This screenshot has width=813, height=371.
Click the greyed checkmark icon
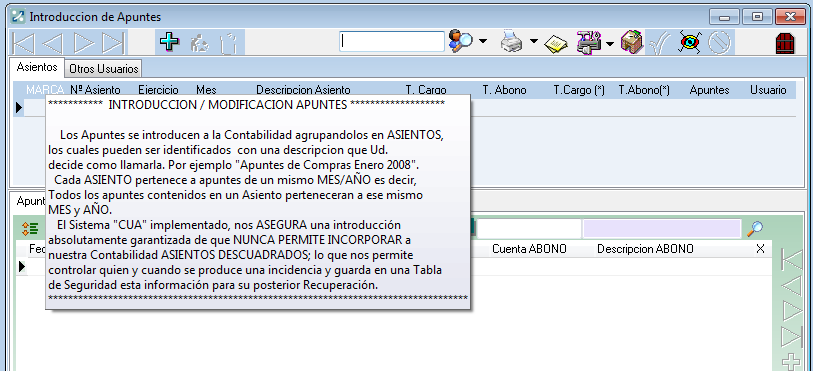661,42
